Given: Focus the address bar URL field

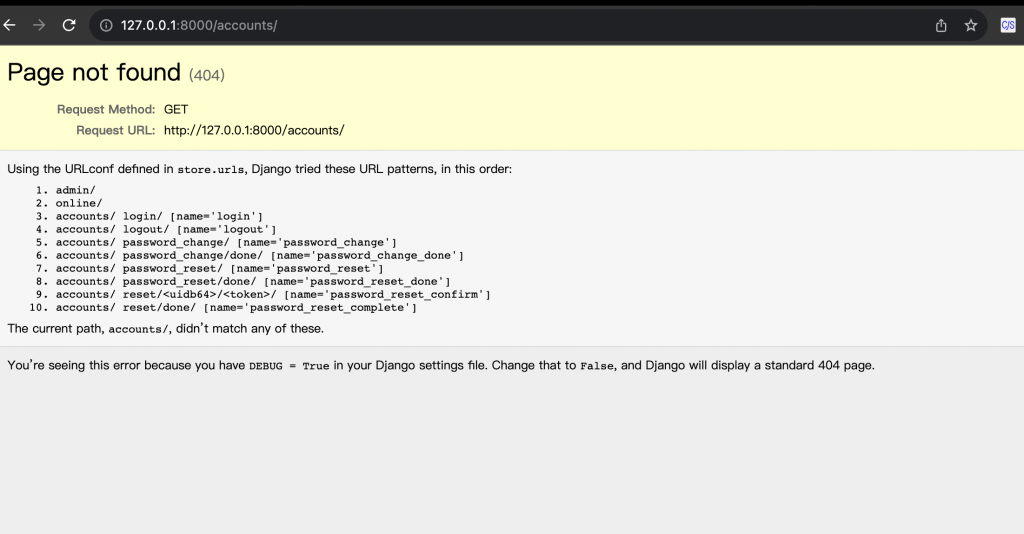Looking at the screenshot, I should pyautogui.click(x=500, y=26).
